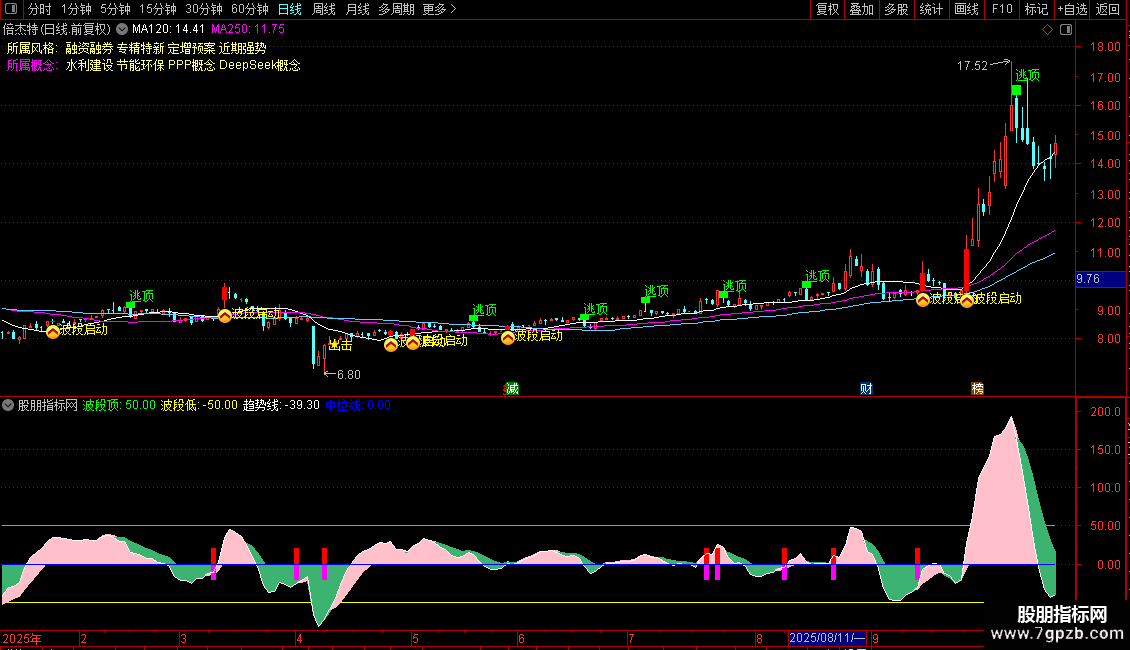
Task: Click the 2025/08/11 date cursor label
Action: pos(827,638)
